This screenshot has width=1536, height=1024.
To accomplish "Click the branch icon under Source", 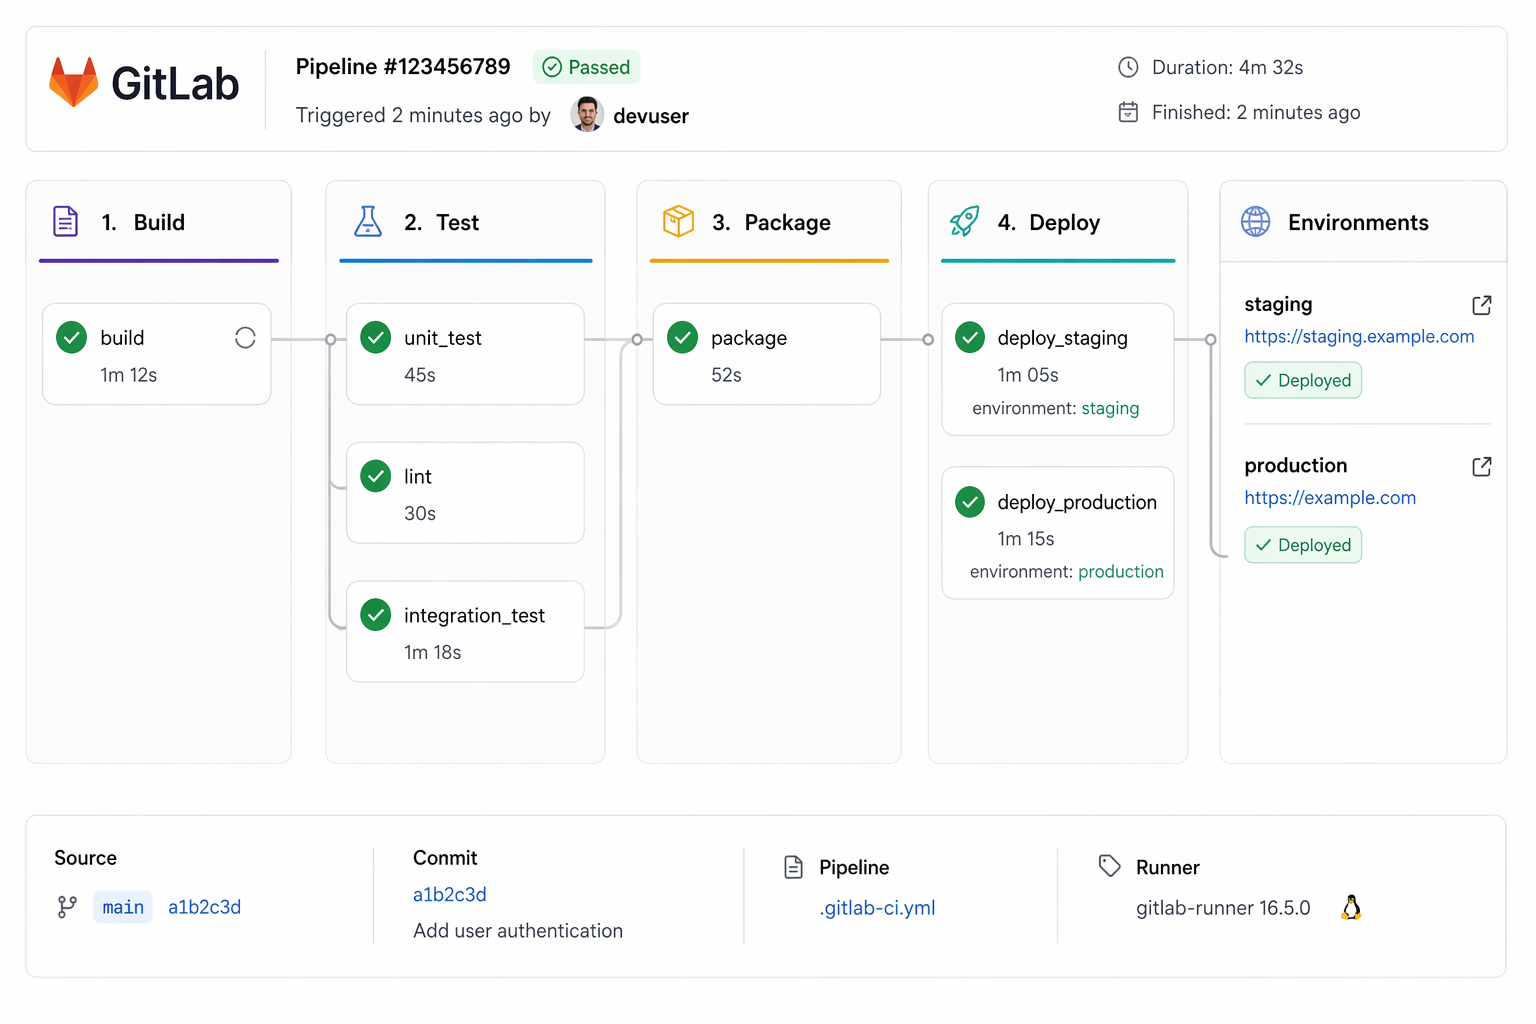I will click(67, 907).
